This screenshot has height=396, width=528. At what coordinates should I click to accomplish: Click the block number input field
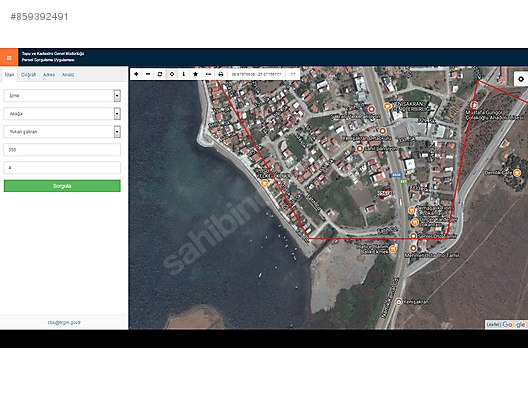coord(62,150)
